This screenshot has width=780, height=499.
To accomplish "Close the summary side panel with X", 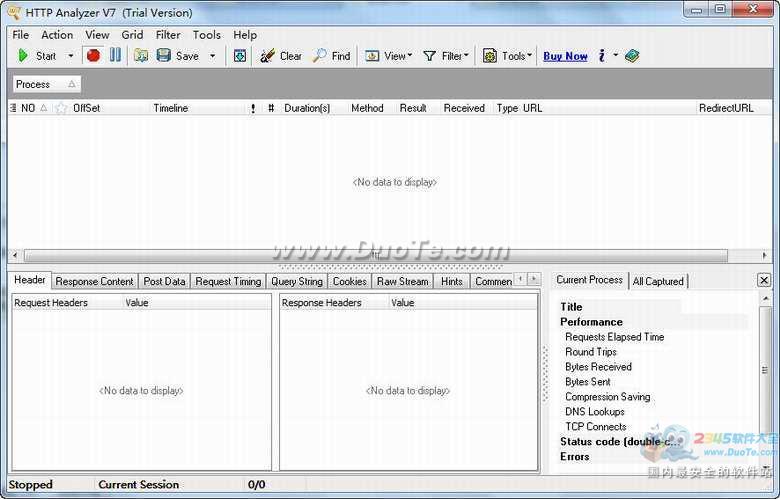I will click(764, 280).
